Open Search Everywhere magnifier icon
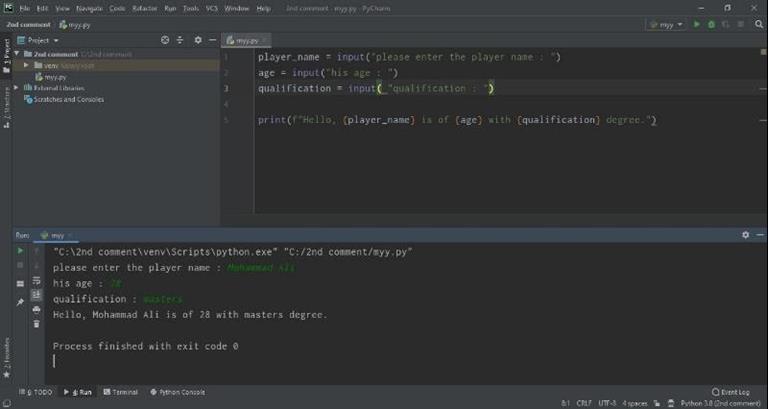 pos(759,24)
